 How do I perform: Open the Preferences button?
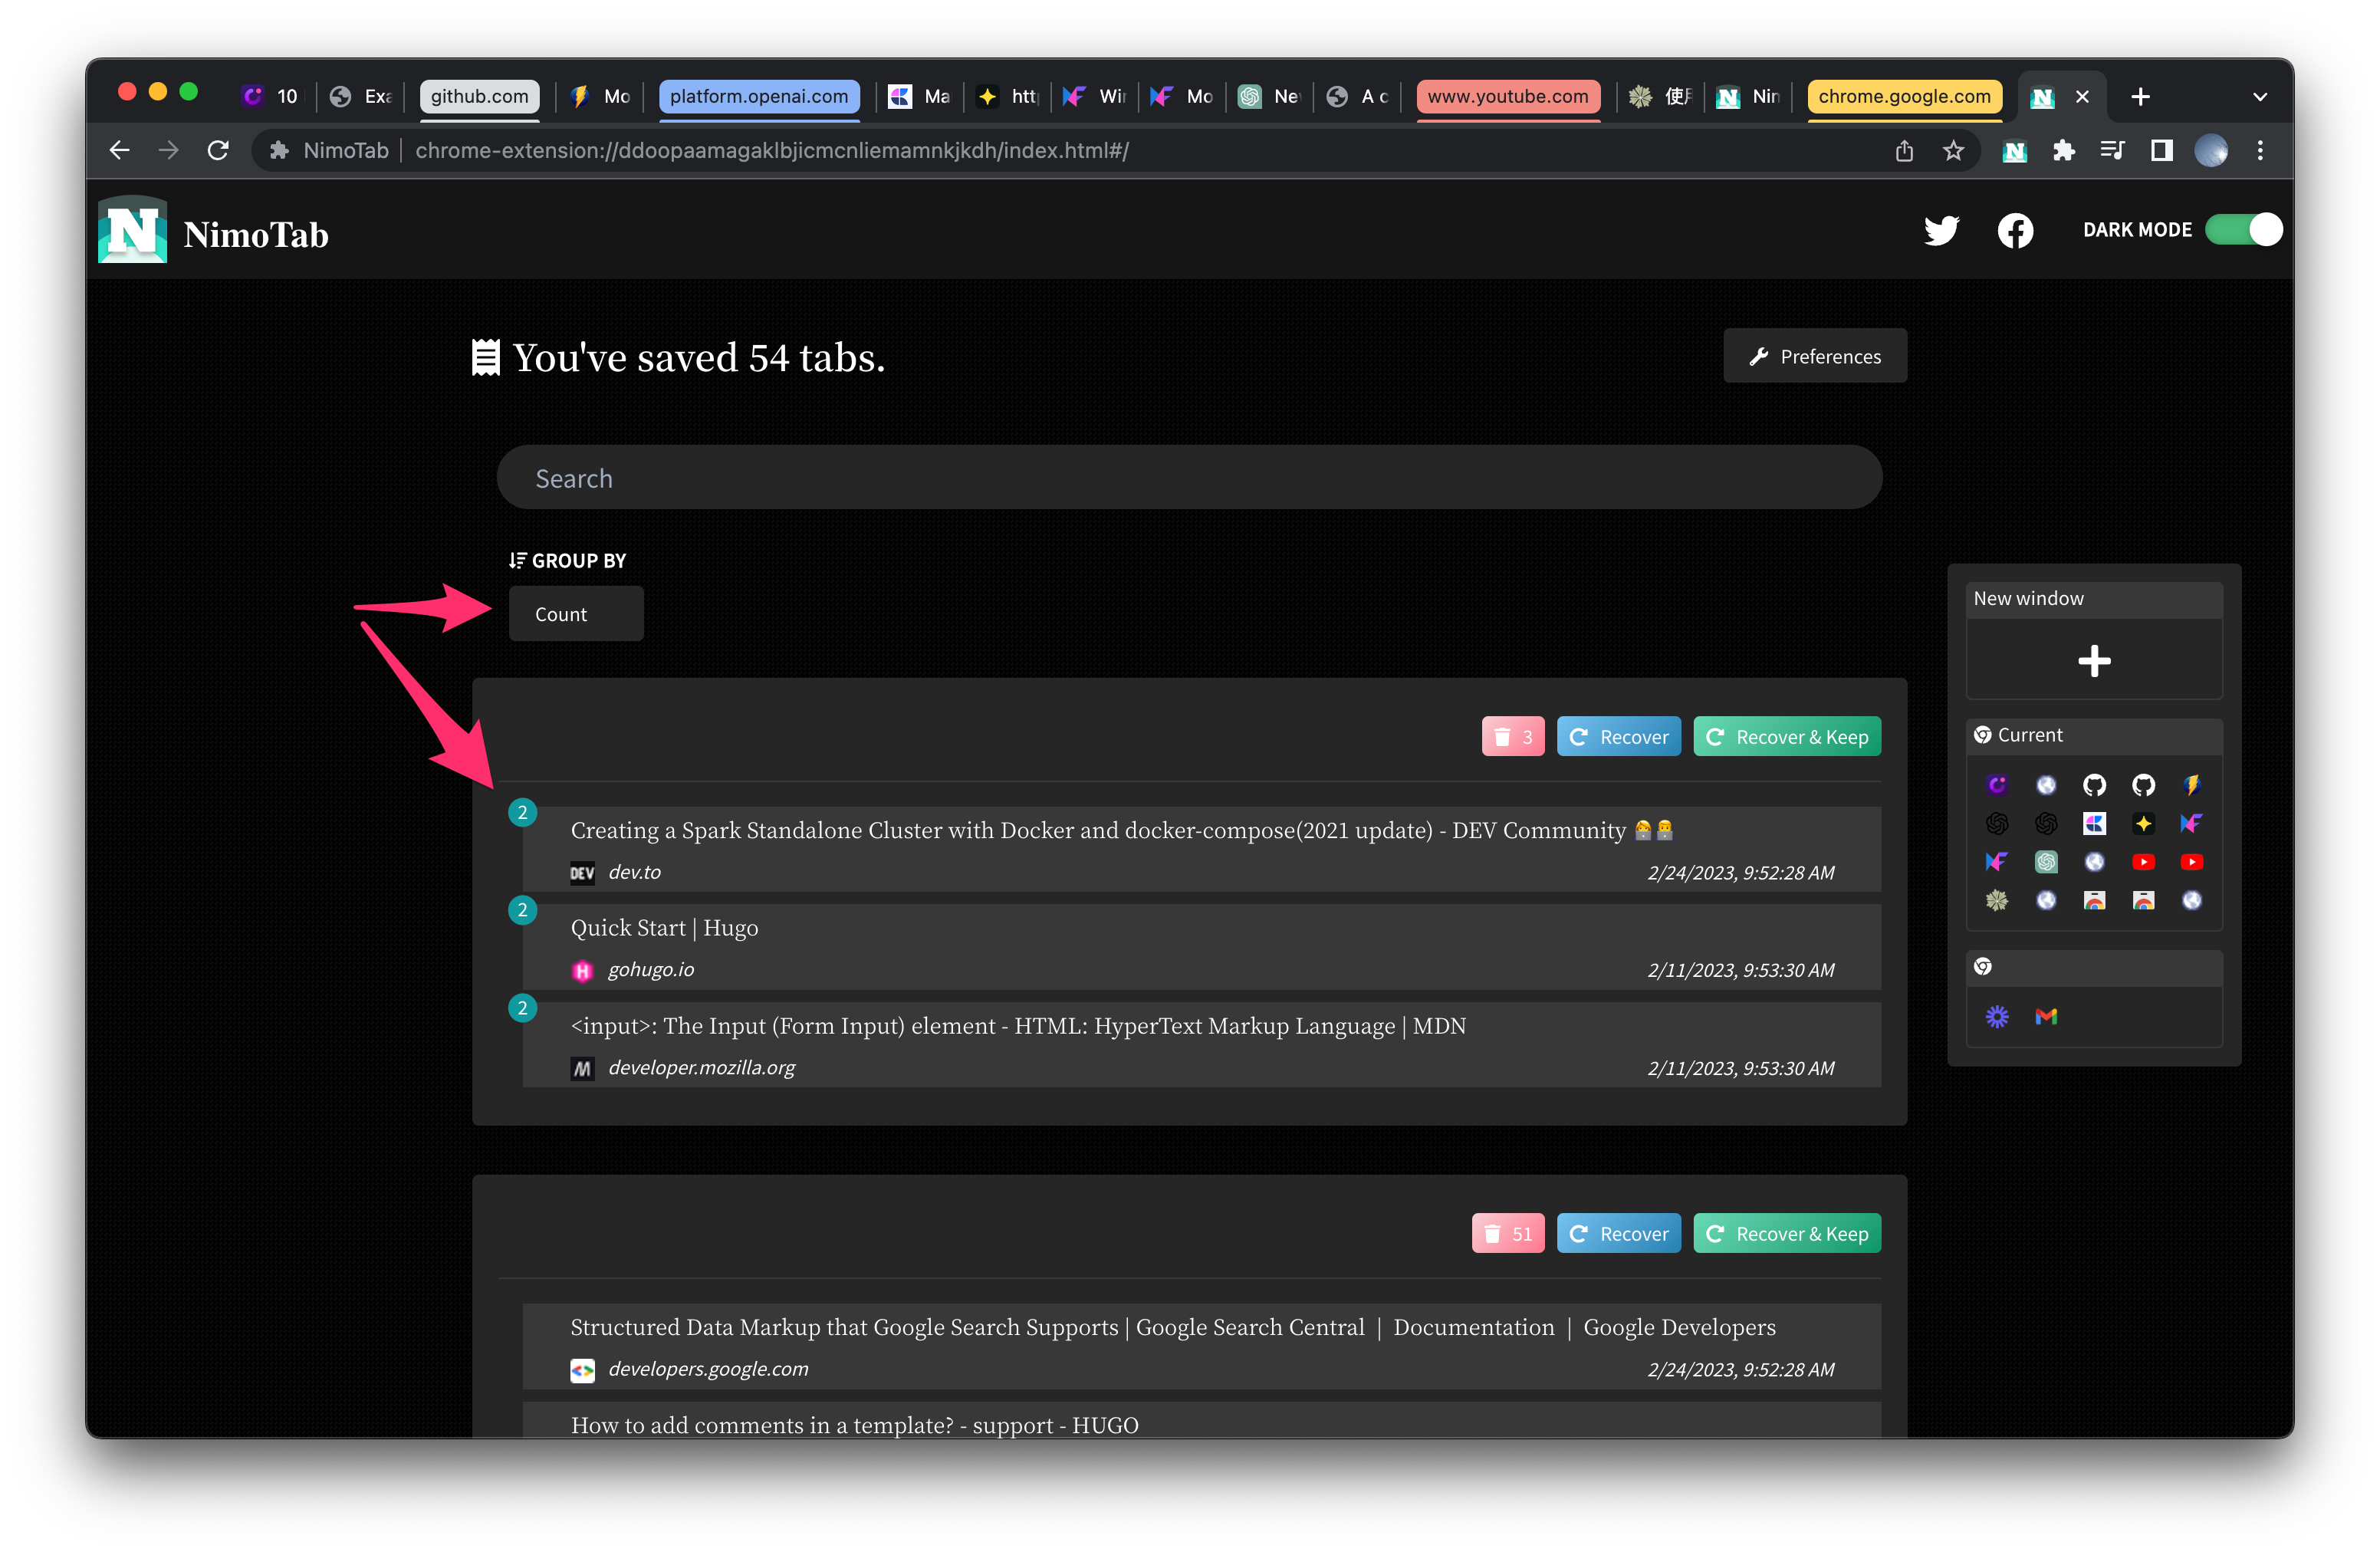[x=1814, y=356]
